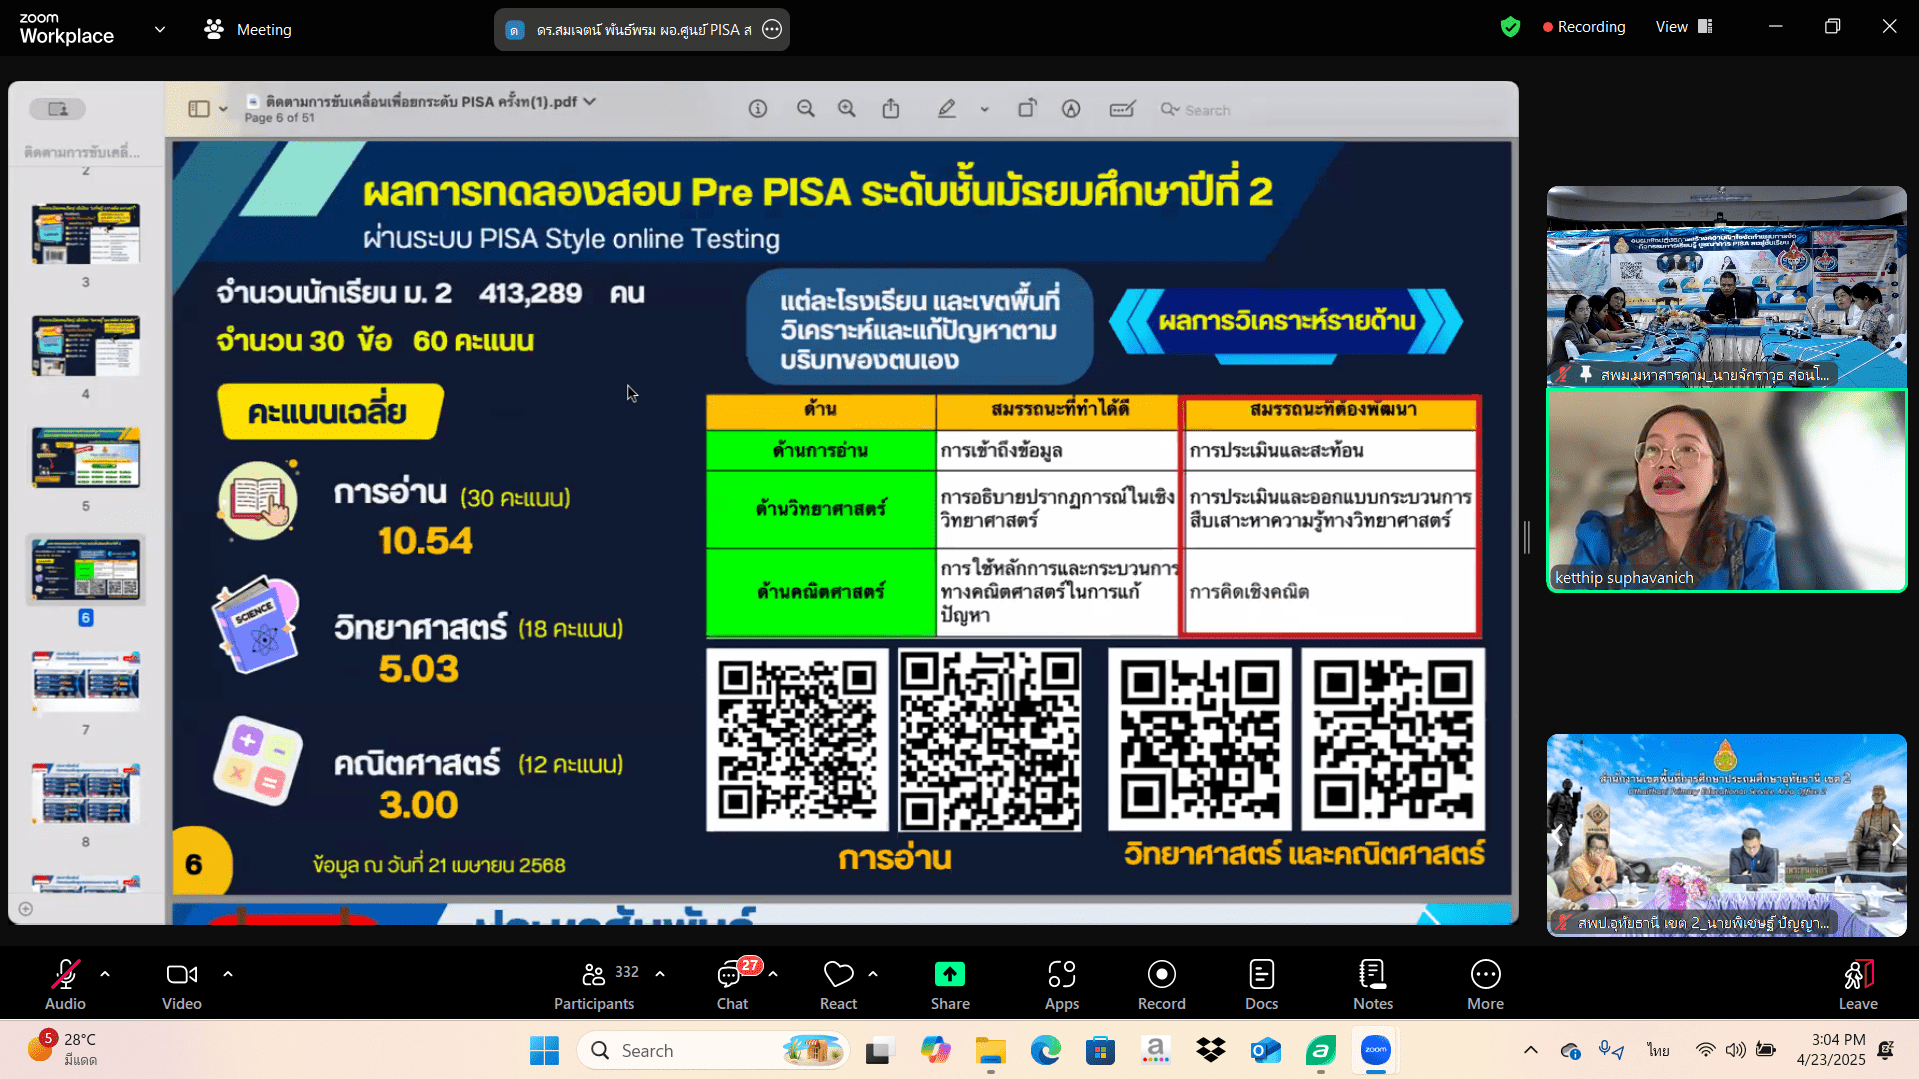Screen dimensions: 1919x1079
Task: Select the shared PDF presenter tab
Action: click(x=642, y=29)
